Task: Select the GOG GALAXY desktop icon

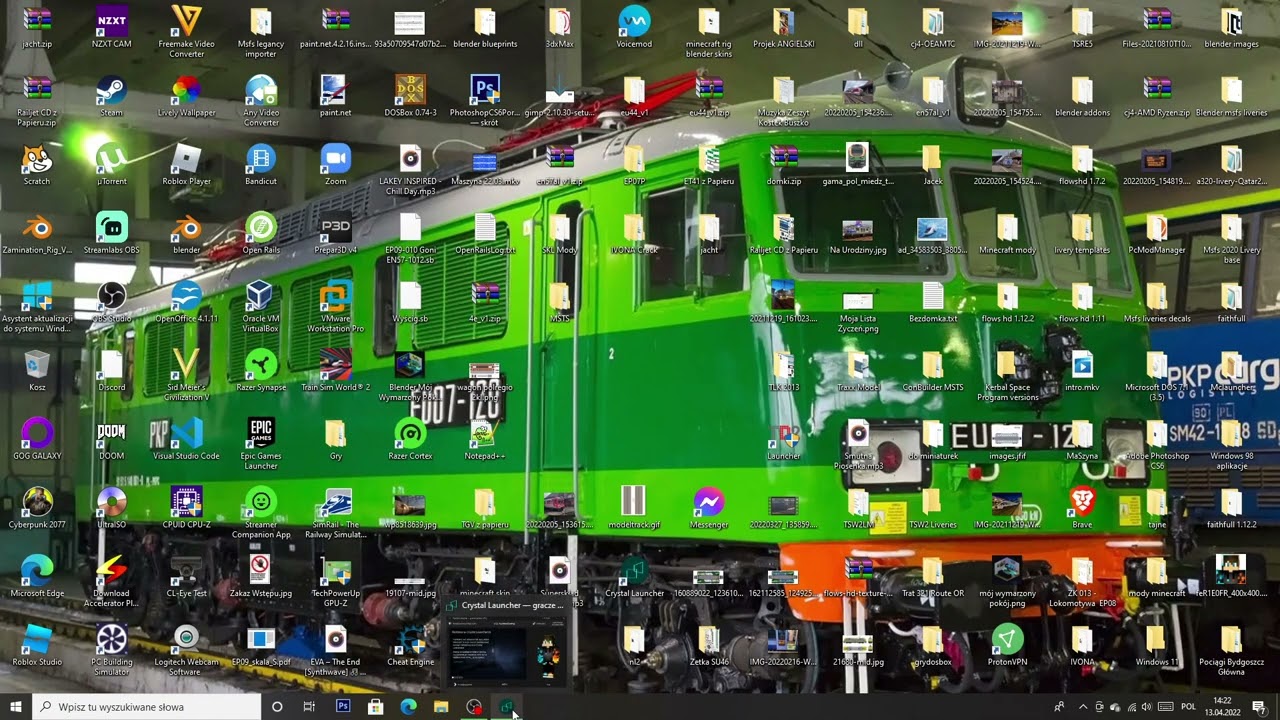Action: click(37, 439)
